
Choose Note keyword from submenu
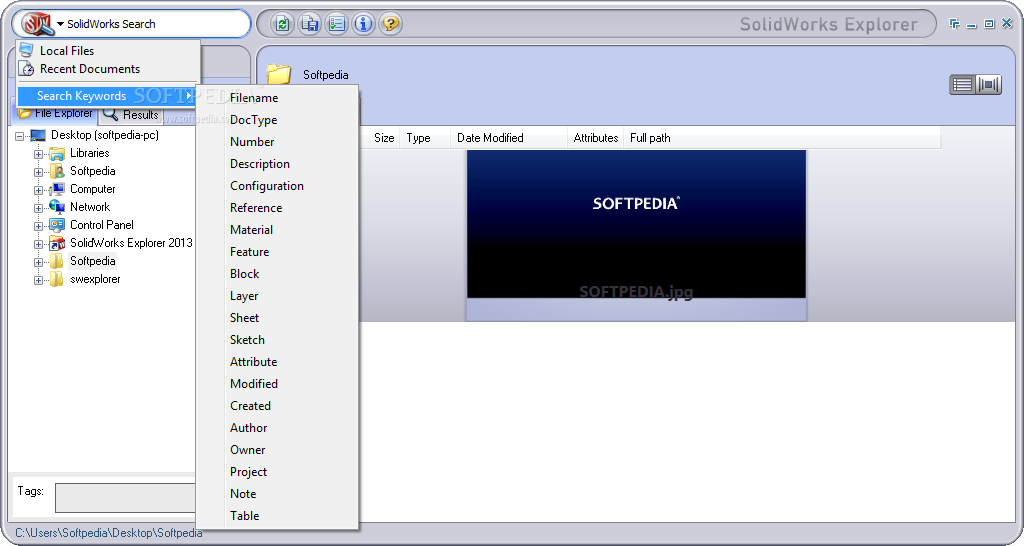[277, 494]
